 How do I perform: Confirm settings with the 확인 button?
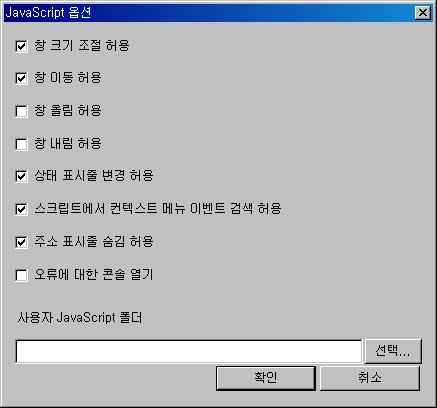(266, 378)
